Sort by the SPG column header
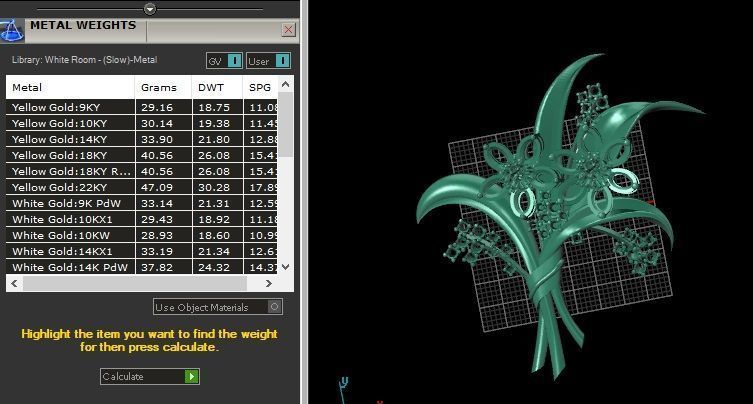Image resolution: width=753 pixels, height=404 pixels. (x=260, y=87)
